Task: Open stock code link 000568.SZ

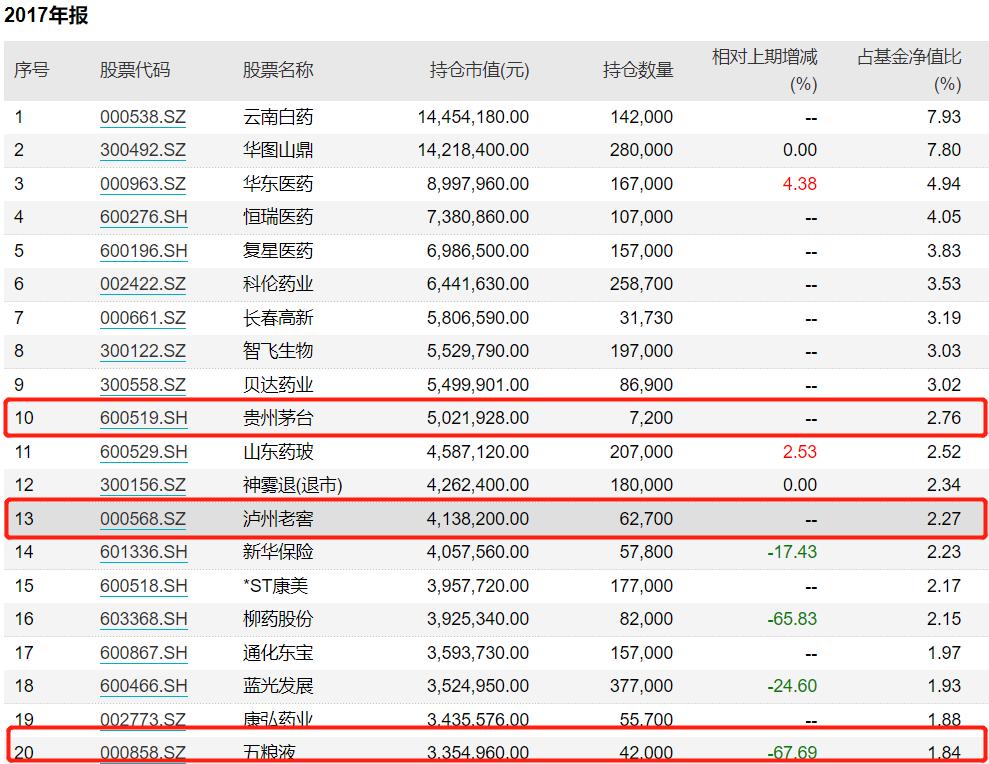Action: point(143,519)
